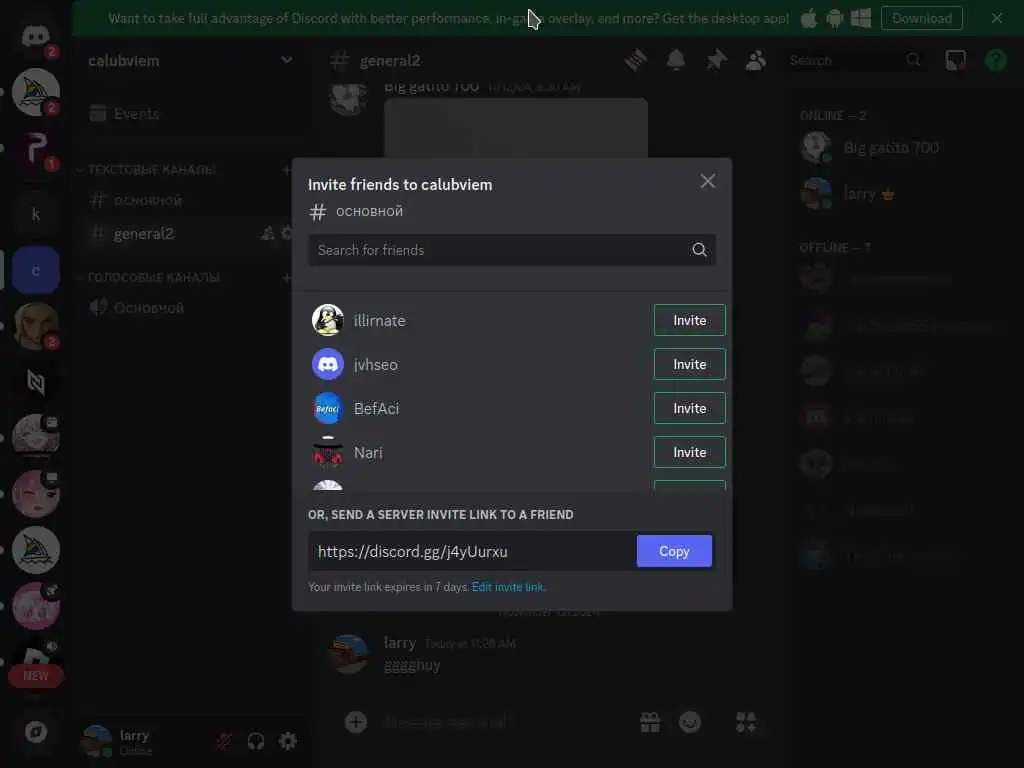Open the threads icon in channel header
This screenshot has height=768, width=1024.
tap(635, 60)
